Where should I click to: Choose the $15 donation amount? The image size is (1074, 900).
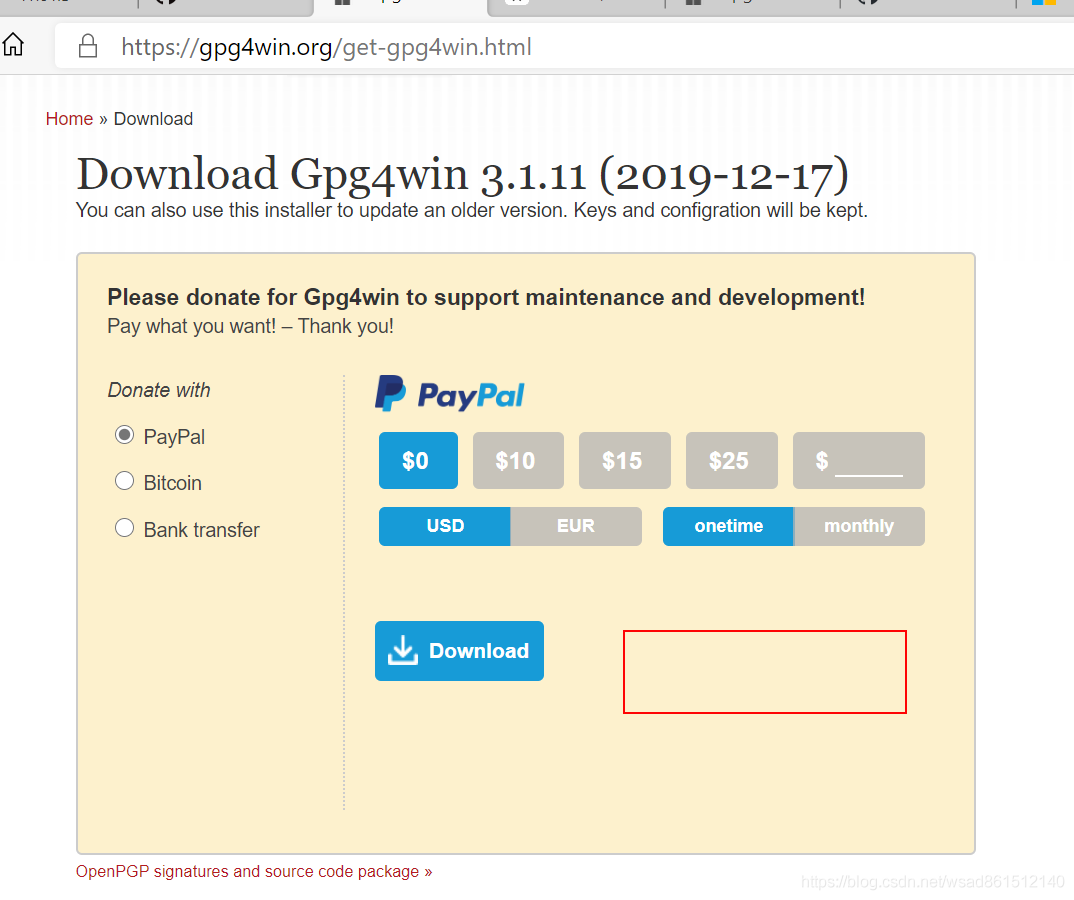coord(624,460)
